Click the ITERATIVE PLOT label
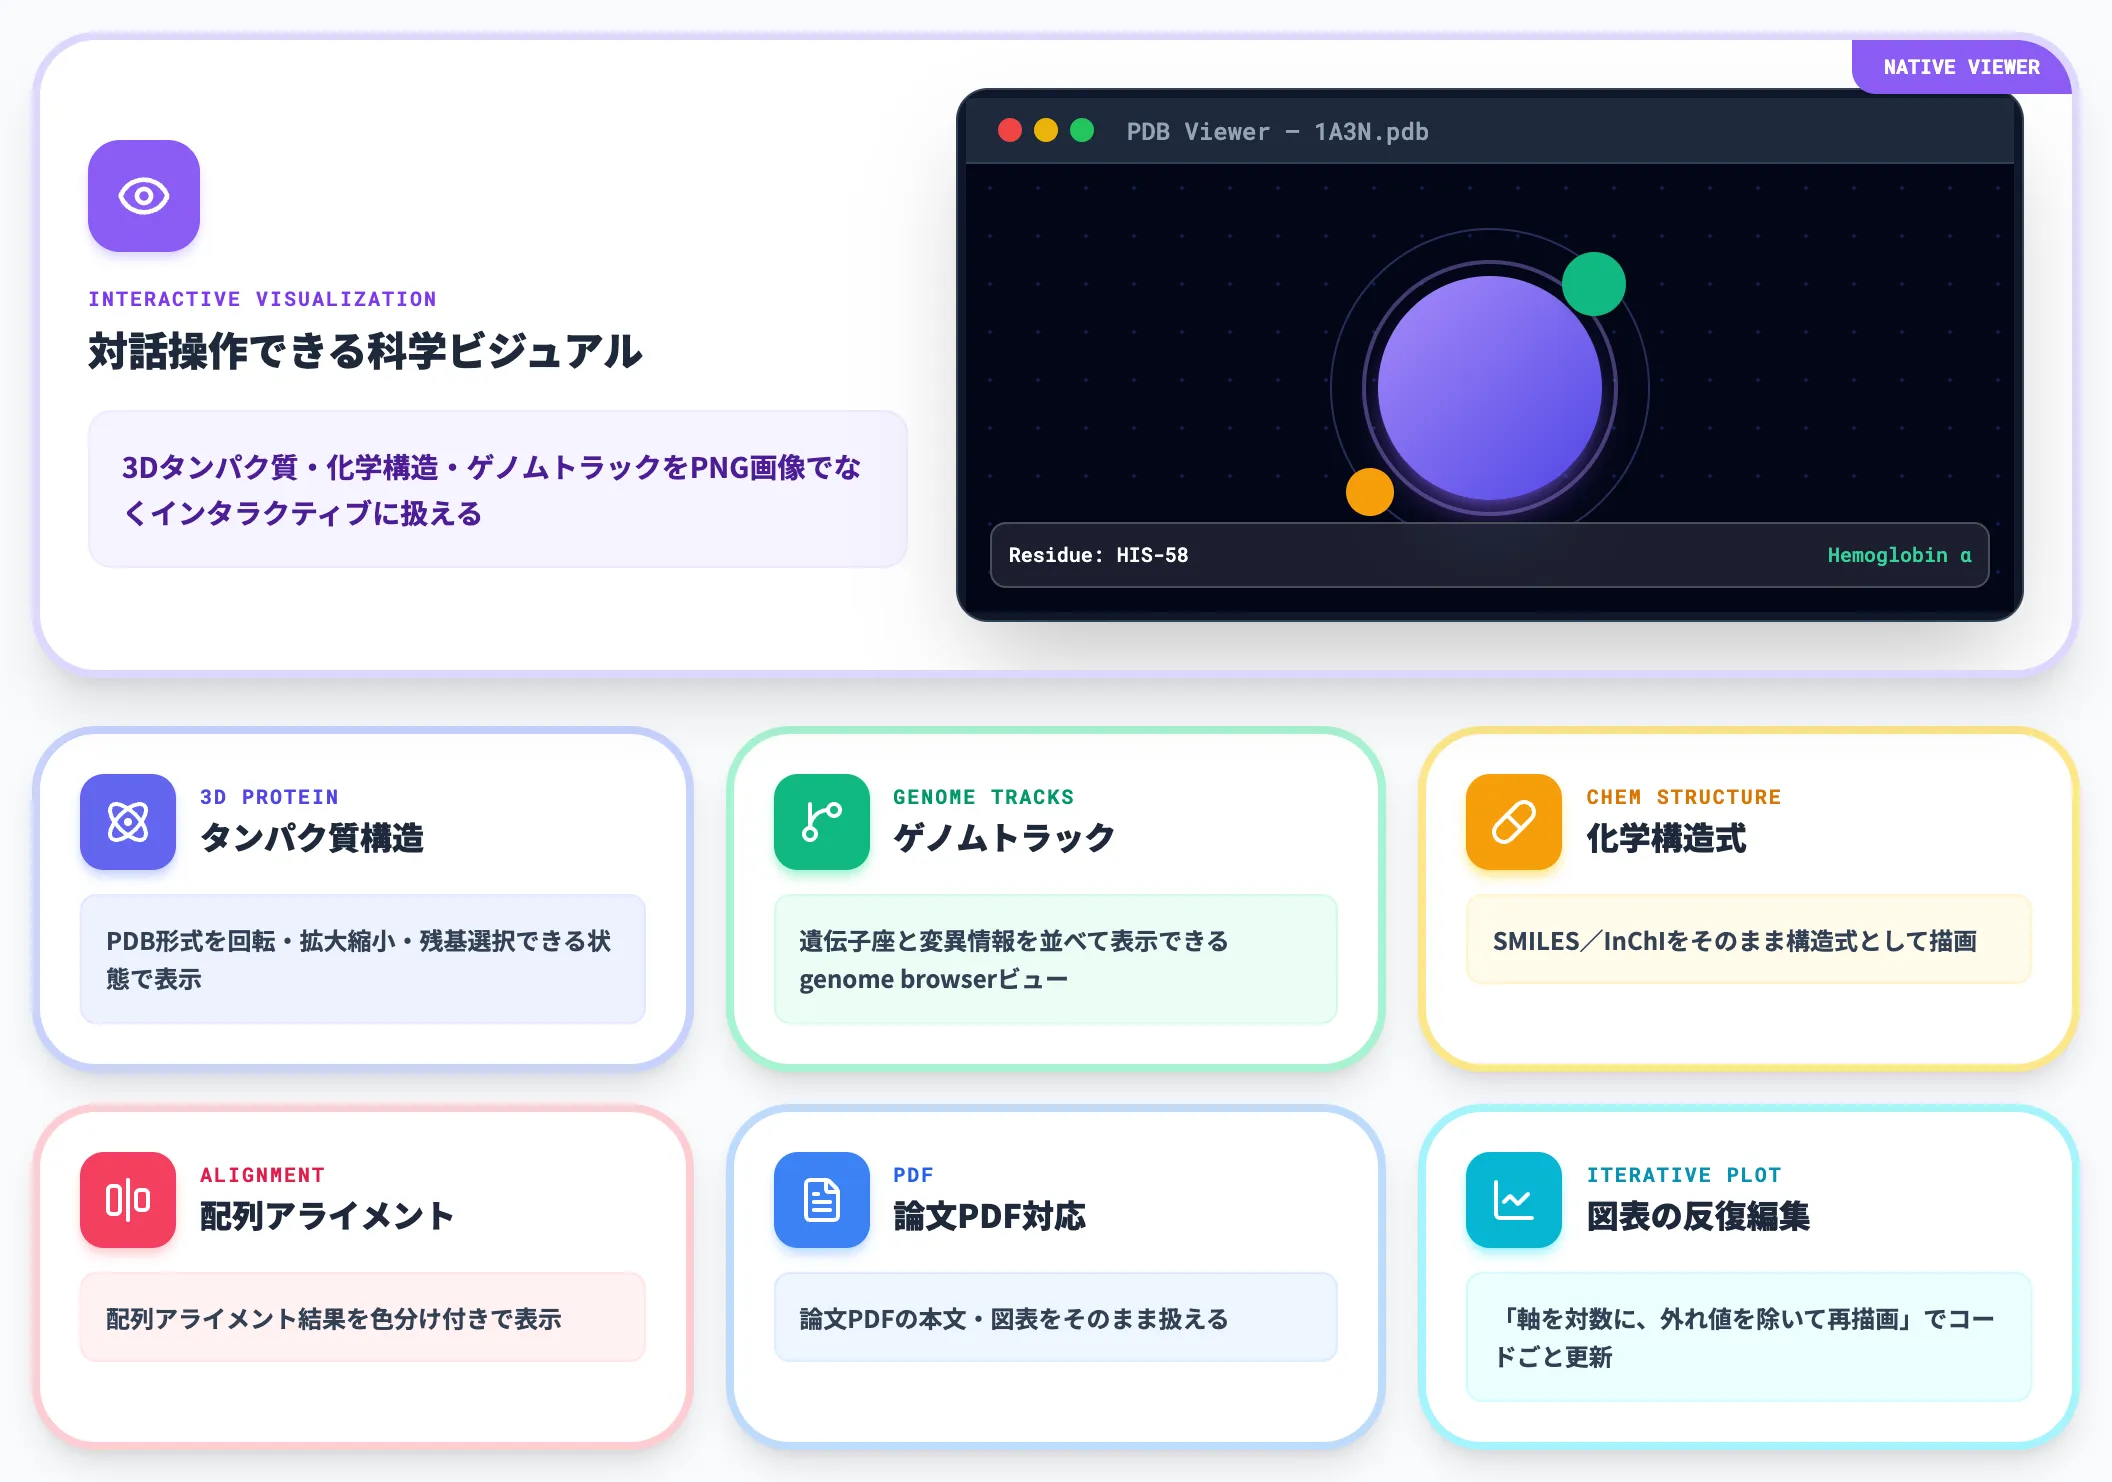Screen dimensions: 2112x1482 point(1683,1175)
